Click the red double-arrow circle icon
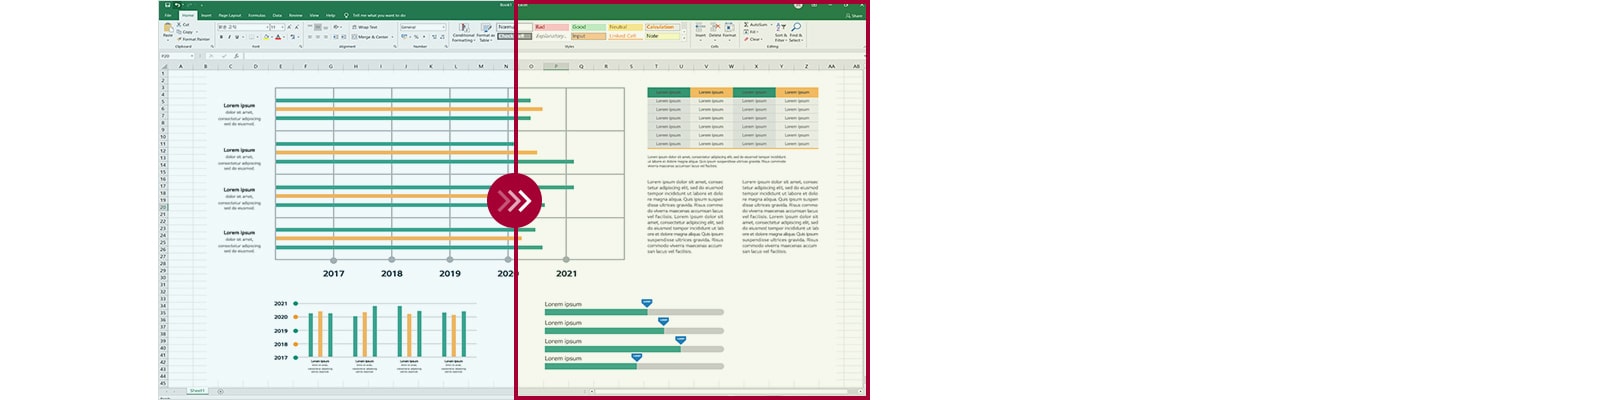Viewport: 1600px width, 400px height. click(514, 201)
